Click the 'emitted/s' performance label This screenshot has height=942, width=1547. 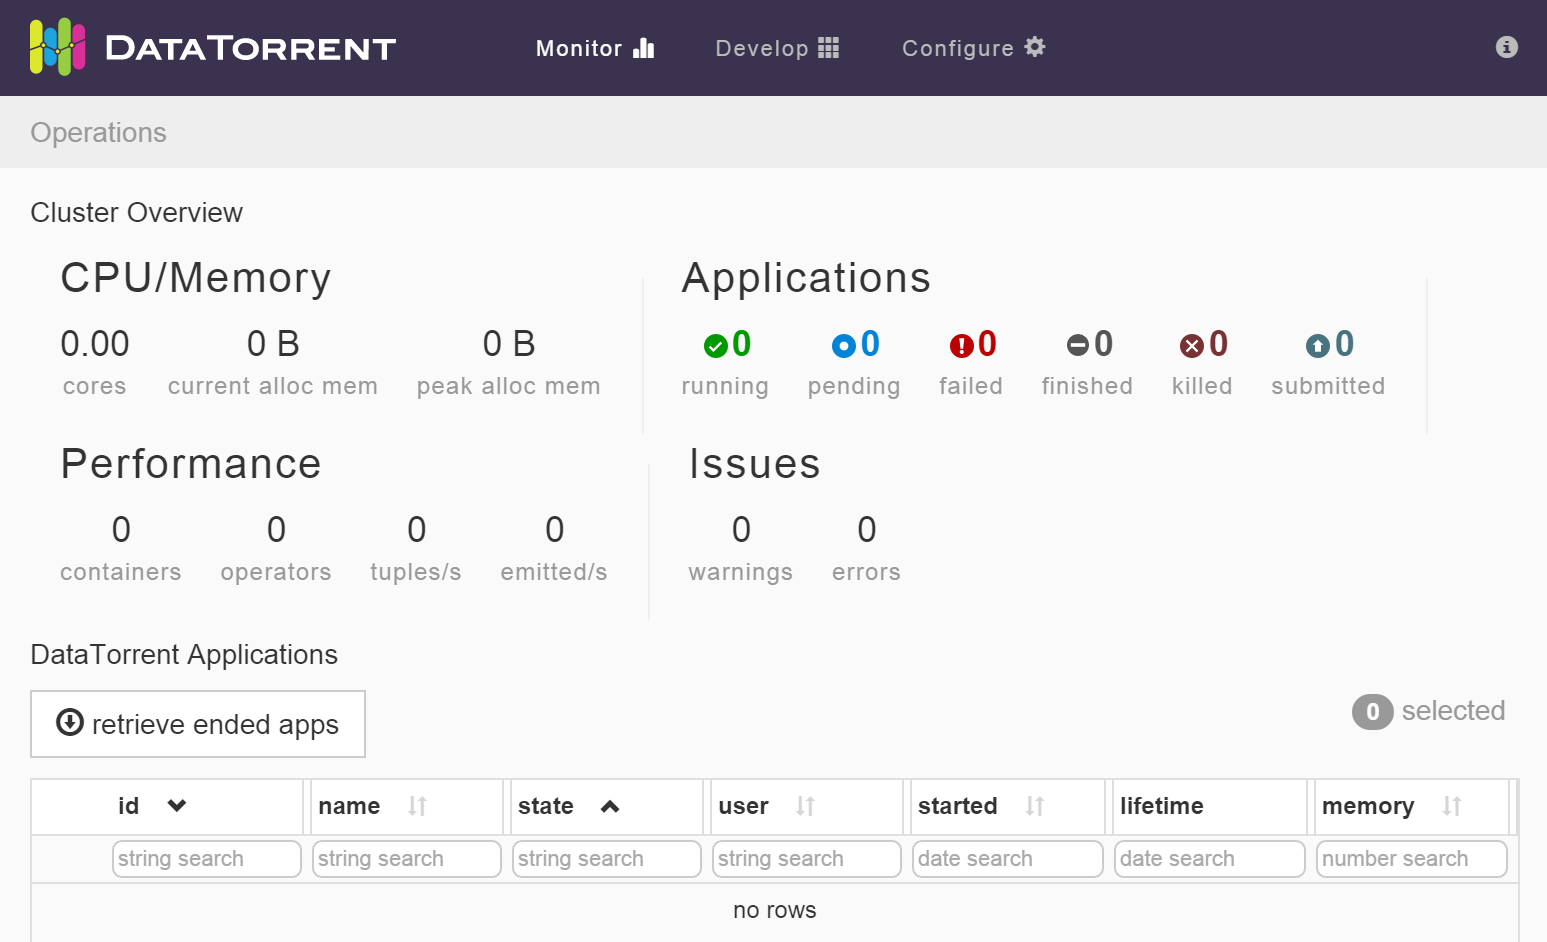(x=554, y=572)
